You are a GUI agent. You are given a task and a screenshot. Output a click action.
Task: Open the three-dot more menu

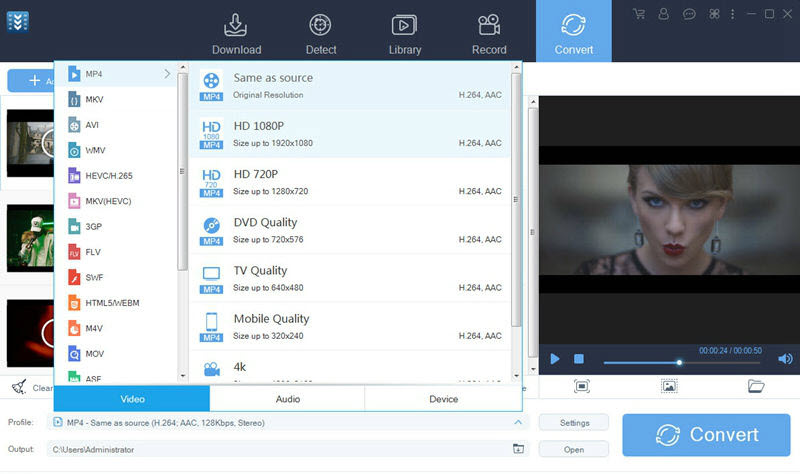pos(732,14)
